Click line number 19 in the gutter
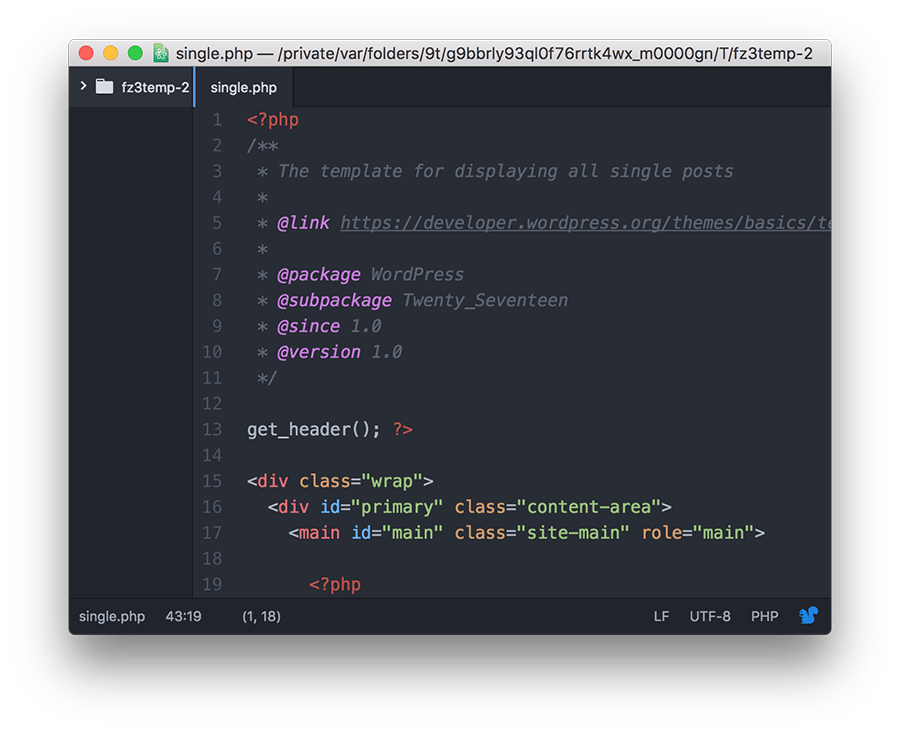The height and width of the screenshot is (733, 900). [212, 584]
